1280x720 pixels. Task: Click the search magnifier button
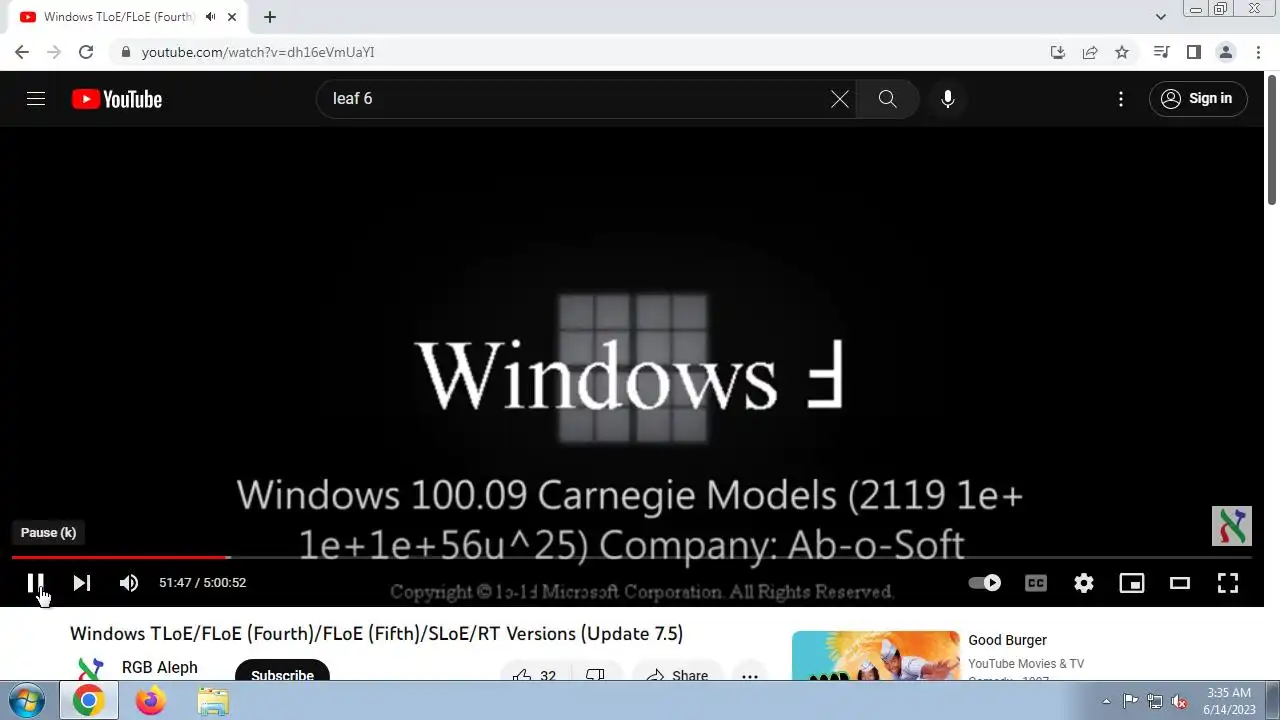tap(887, 99)
